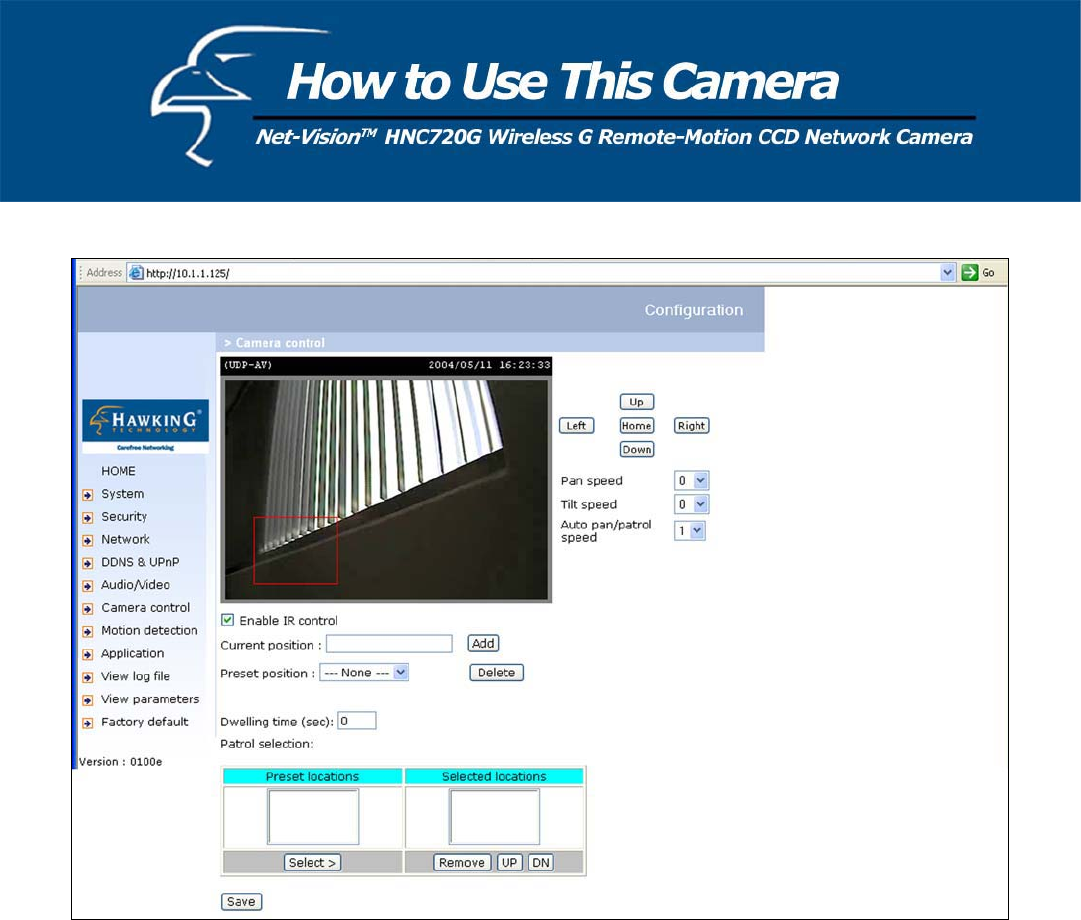Click the live camera video image

click(386, 489)
